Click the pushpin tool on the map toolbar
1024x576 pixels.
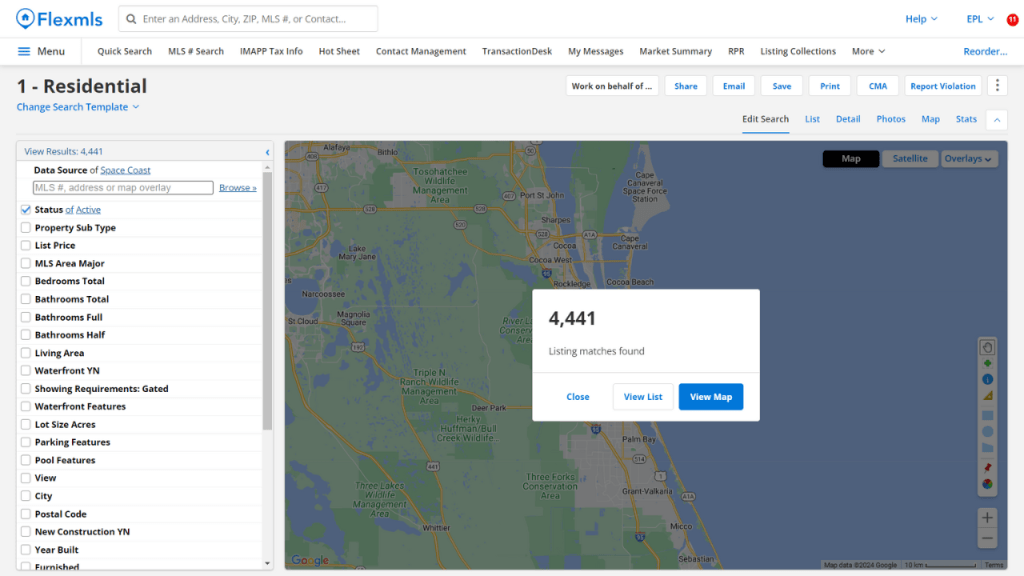[x=987, y=467]
